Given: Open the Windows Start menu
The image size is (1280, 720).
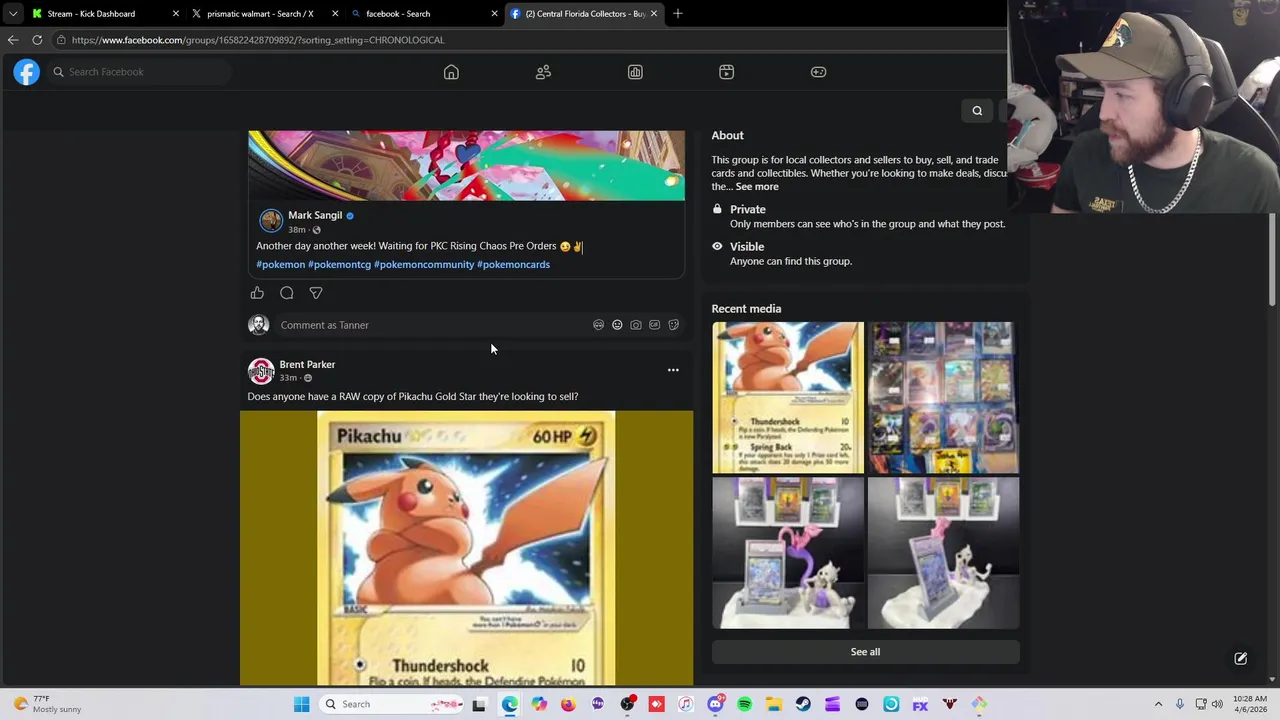Looking at the screenshot, I should coord(301,704).
